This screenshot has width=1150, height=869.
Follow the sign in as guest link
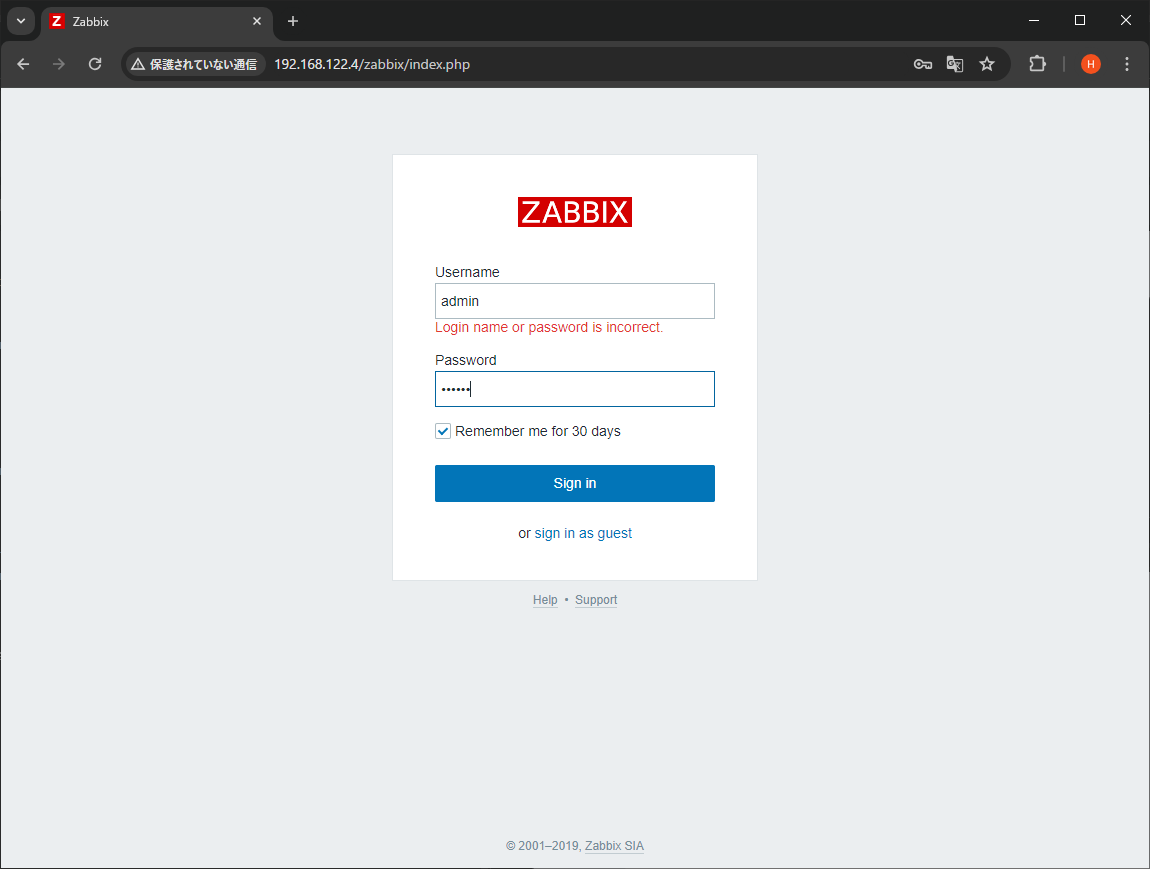(583, 533)
